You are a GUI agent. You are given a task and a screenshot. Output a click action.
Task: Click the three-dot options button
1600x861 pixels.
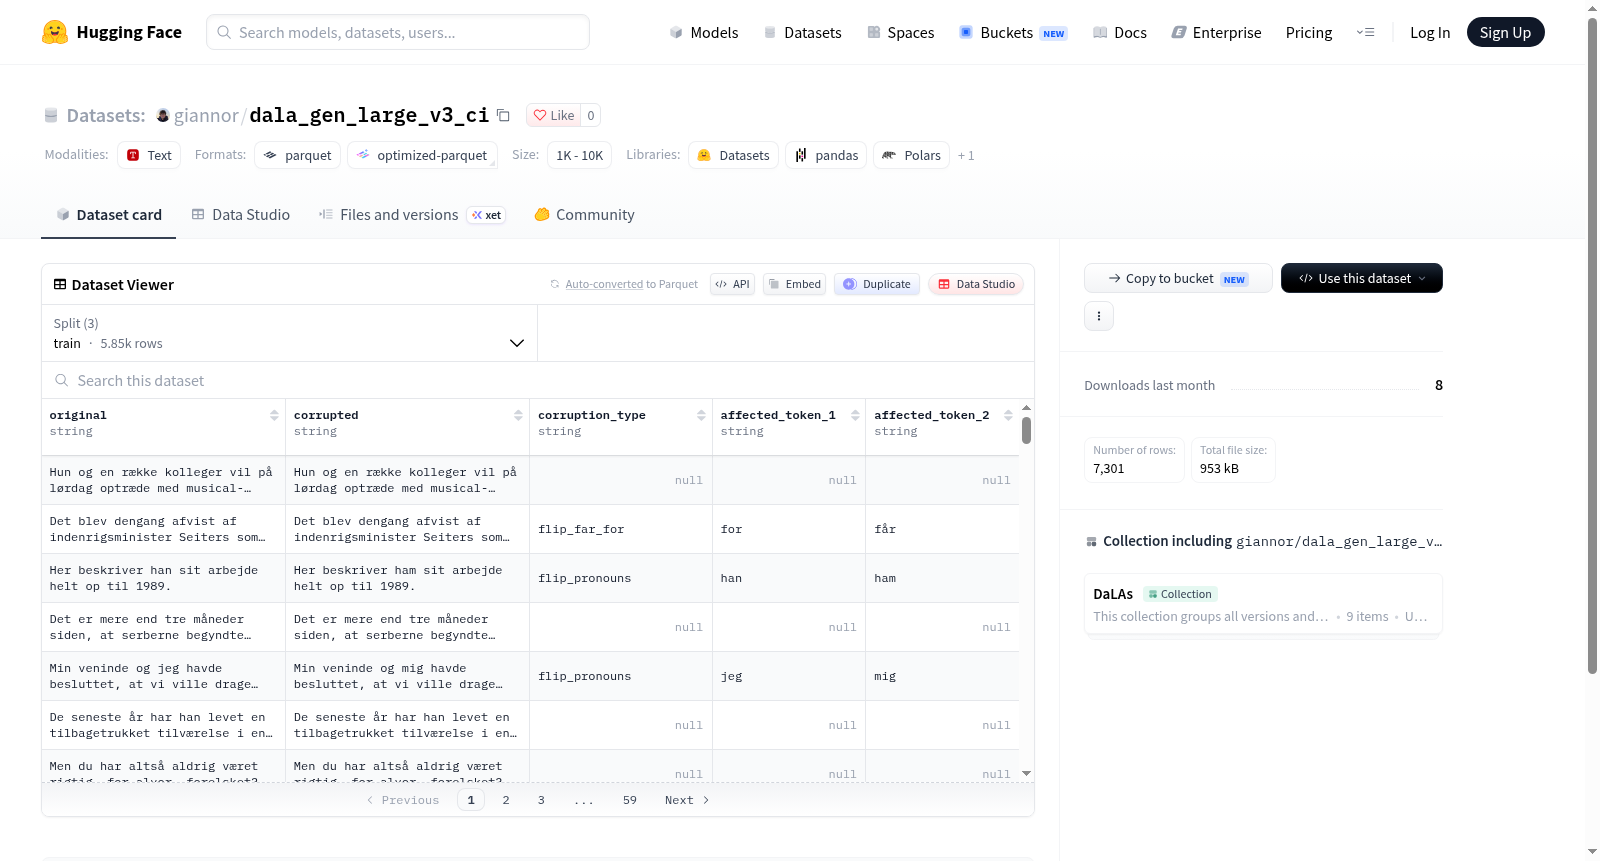coord(1099,316)
